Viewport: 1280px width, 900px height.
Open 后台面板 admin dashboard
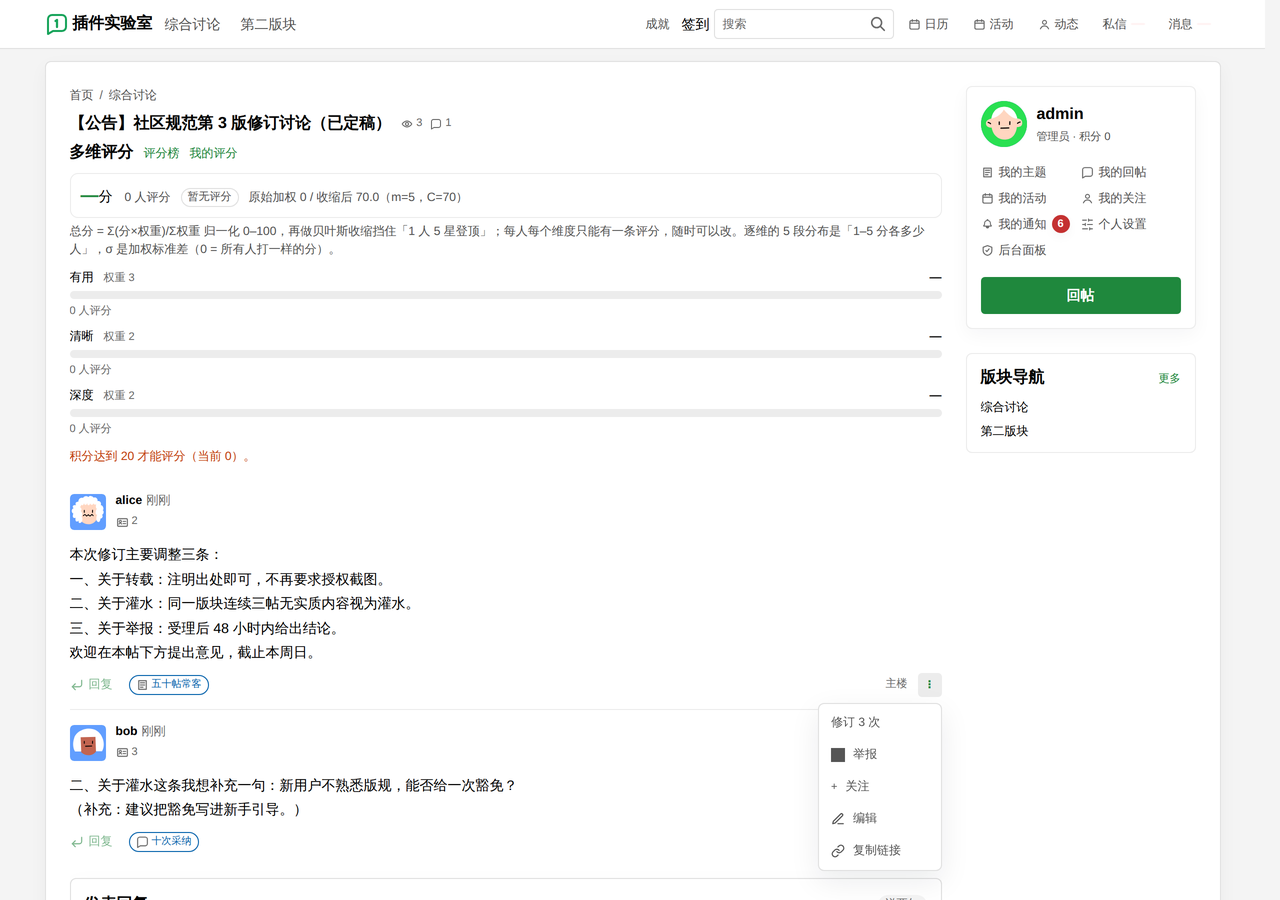1014,250
